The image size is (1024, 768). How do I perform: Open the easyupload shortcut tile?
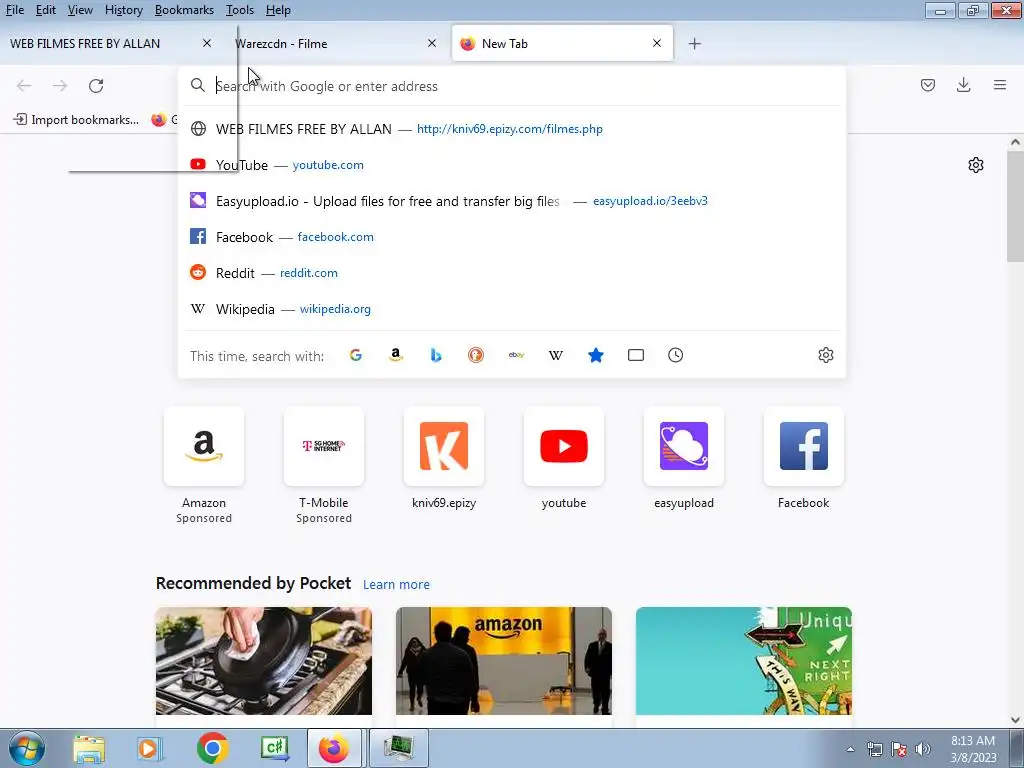tap(684, 446)
